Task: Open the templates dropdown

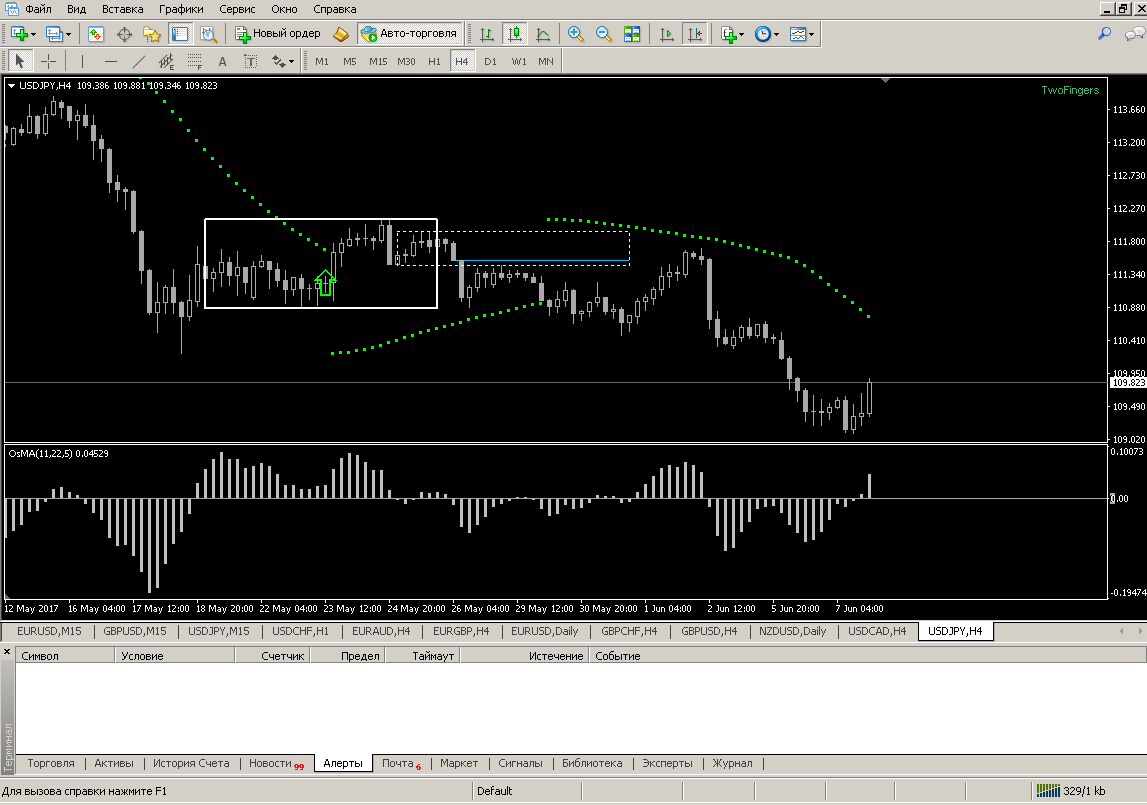Action: click(811, 34)
